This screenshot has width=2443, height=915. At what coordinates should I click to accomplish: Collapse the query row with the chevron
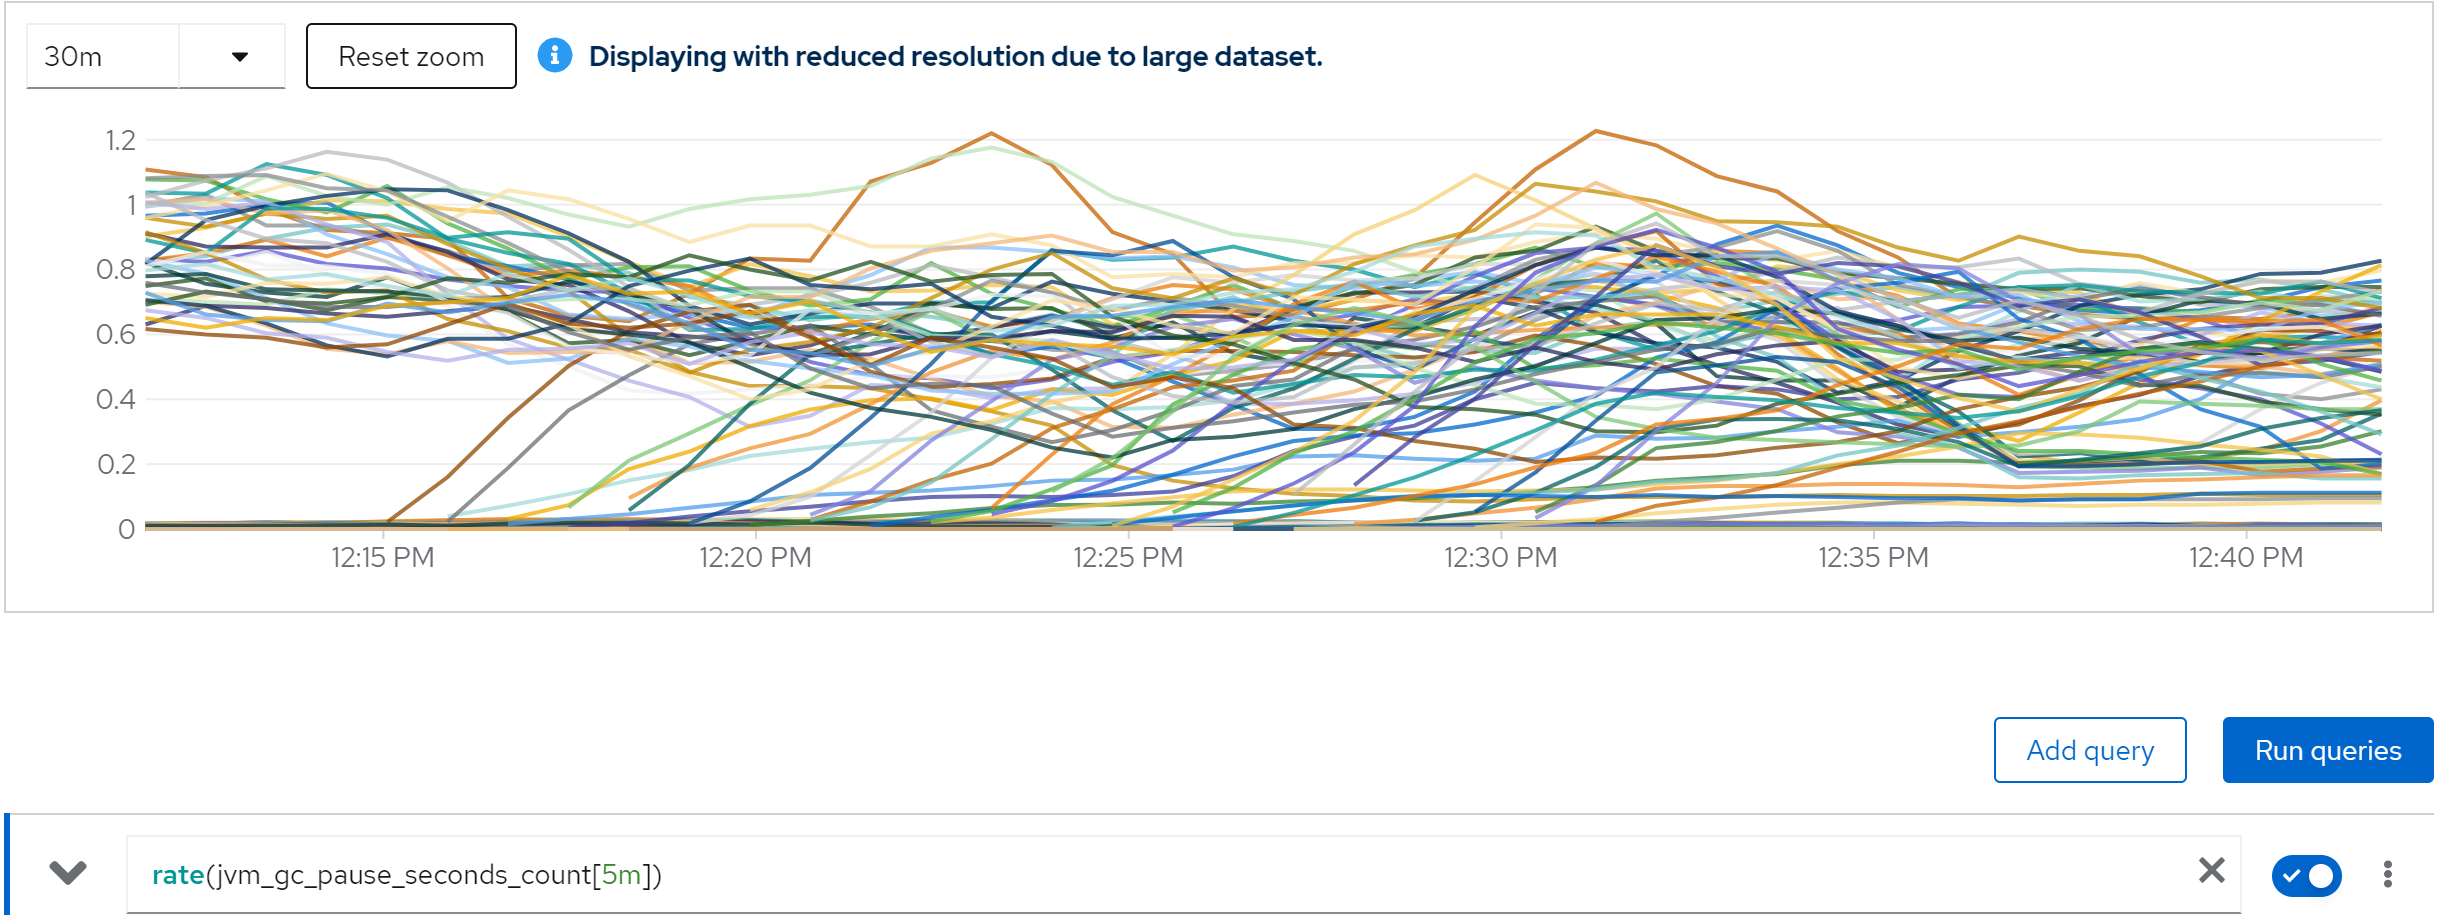(x=68, y=873)
